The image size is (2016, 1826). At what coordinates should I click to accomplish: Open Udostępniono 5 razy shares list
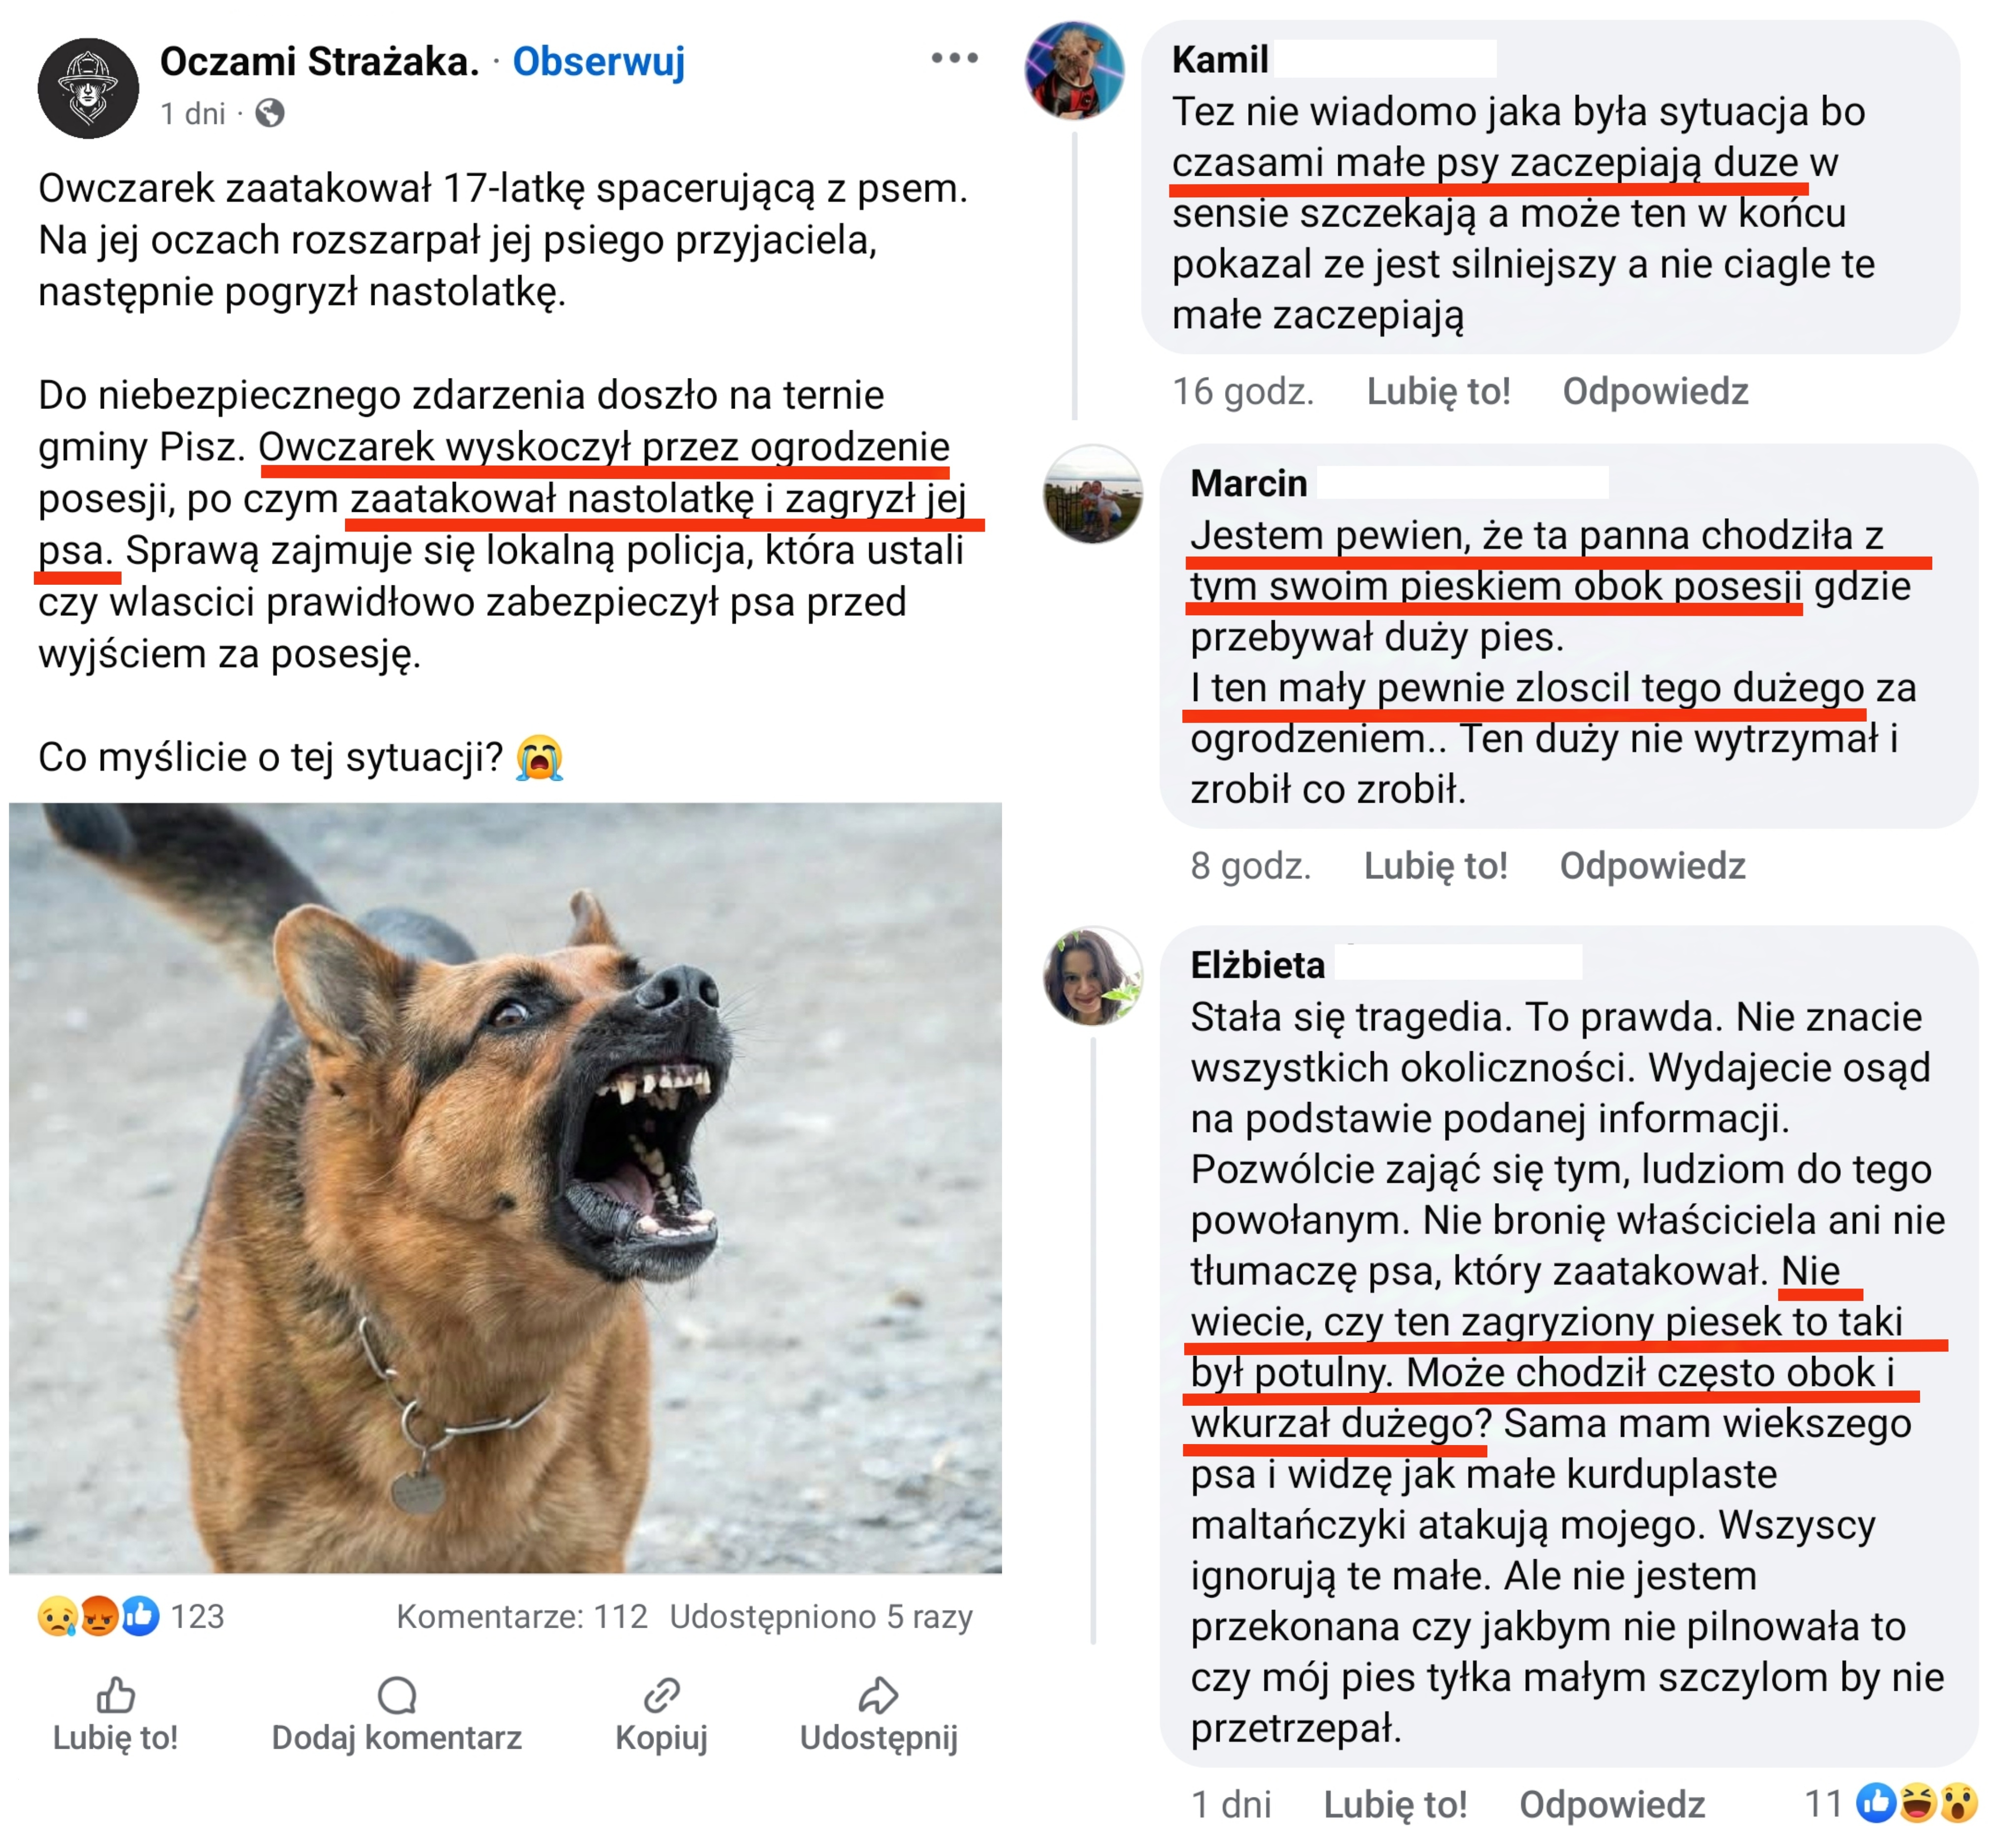click(x=821, y=1616)
